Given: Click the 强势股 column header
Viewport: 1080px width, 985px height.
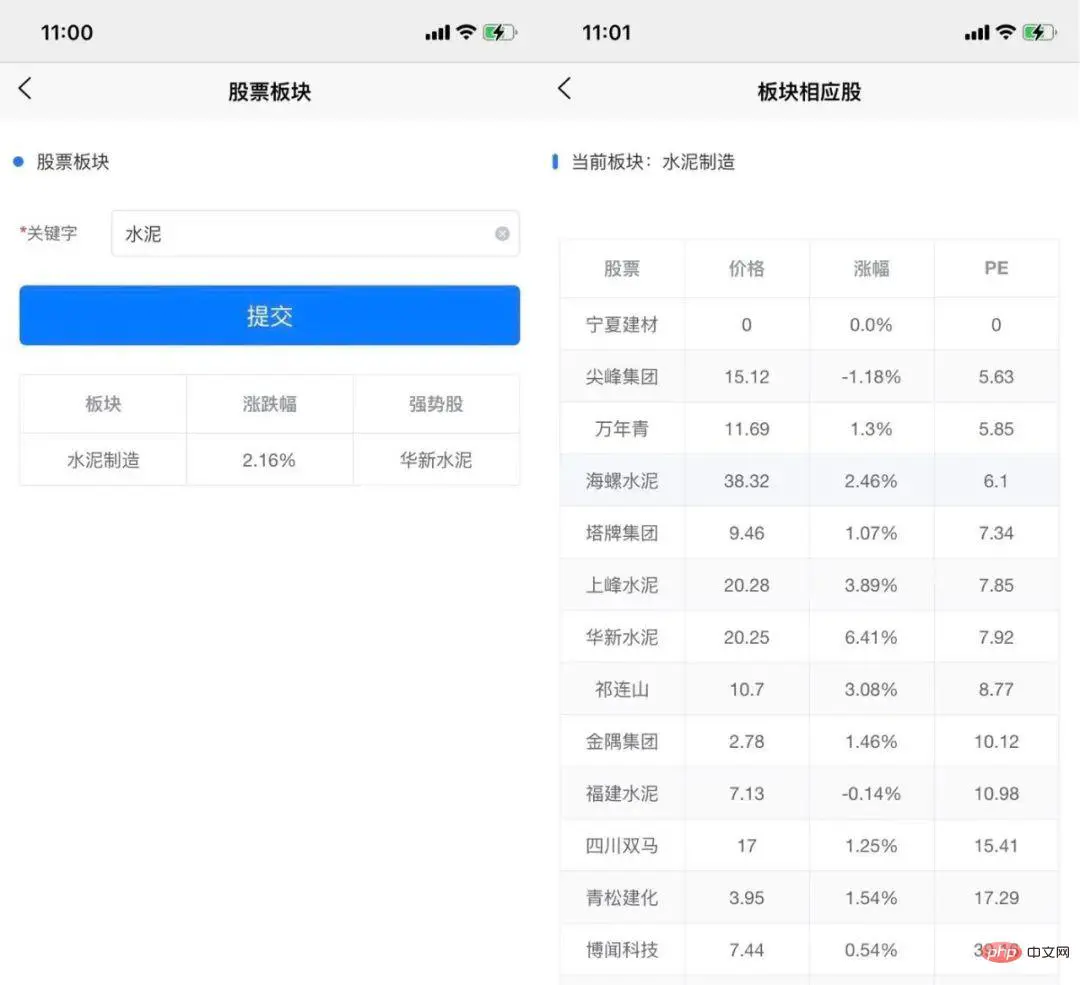Looking at the screenshot, I should 436,404.
